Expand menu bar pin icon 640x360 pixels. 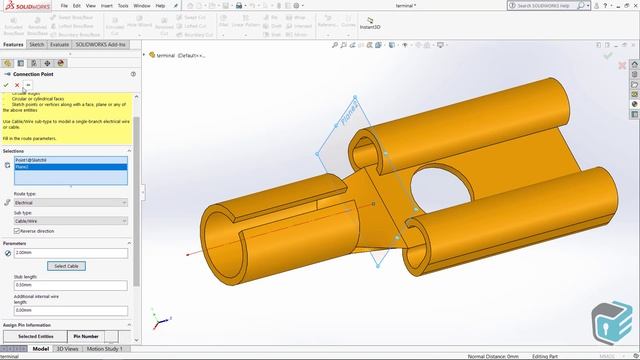(176, 6)
